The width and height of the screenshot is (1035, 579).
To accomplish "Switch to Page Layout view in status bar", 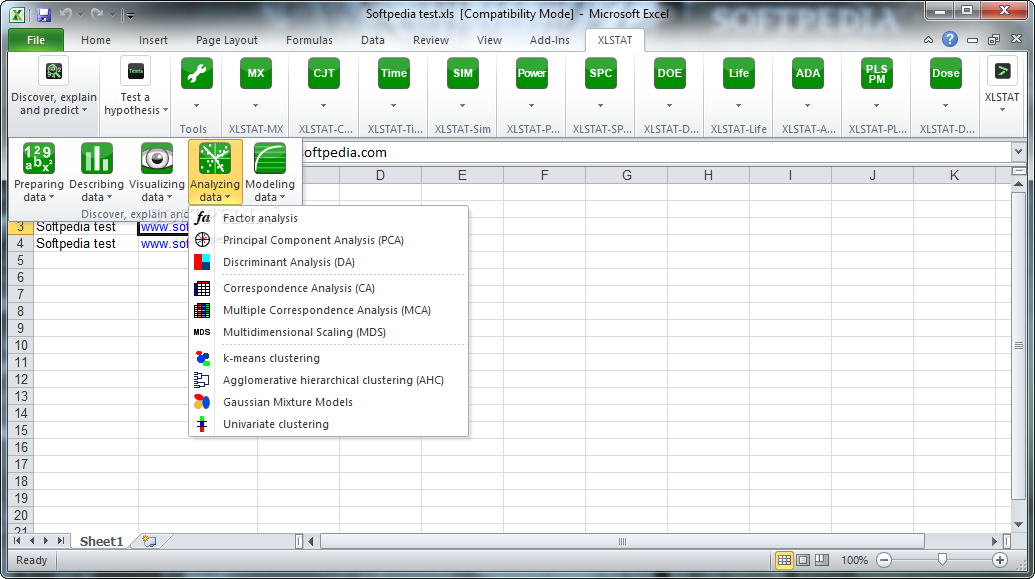I will click(x=803, y=560).
